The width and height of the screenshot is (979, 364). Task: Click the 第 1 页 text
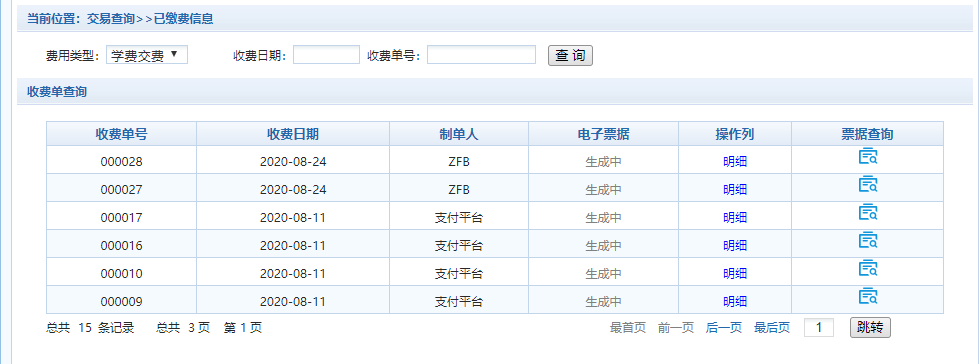tap(243, 328)
